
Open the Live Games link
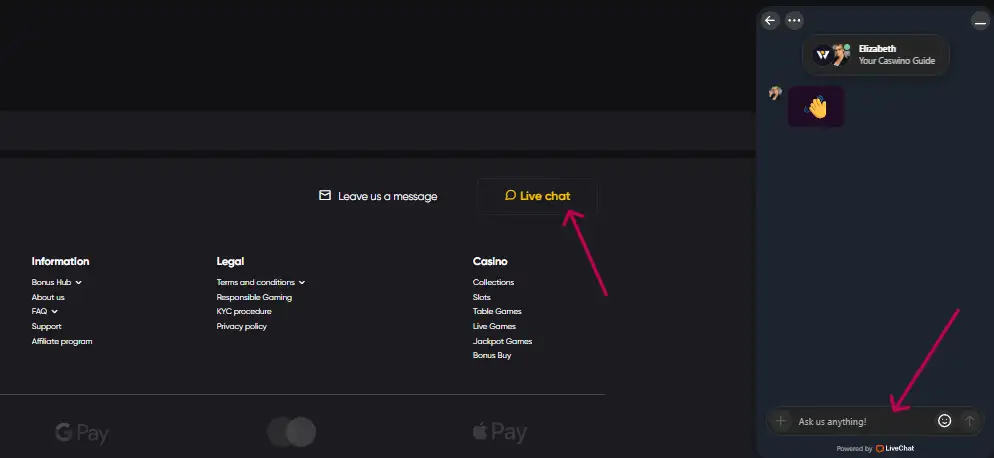[494, 326]
